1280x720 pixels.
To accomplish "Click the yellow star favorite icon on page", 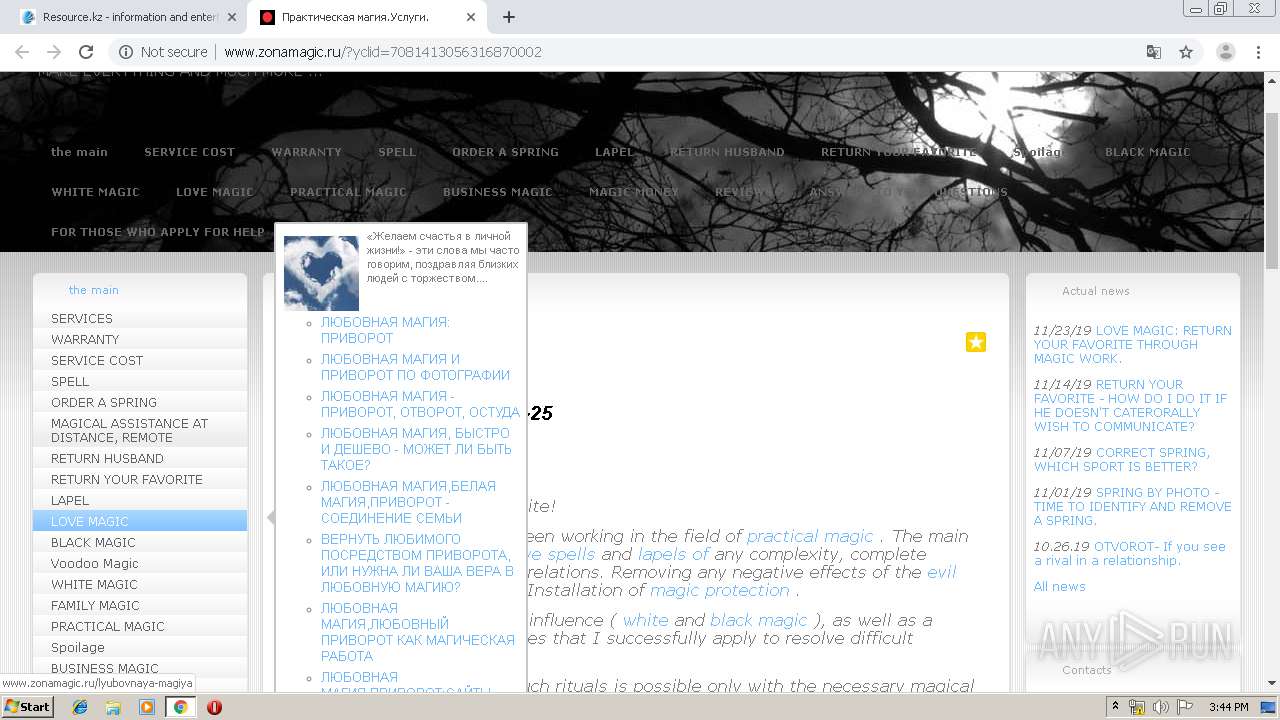I will tap(976, 342).
